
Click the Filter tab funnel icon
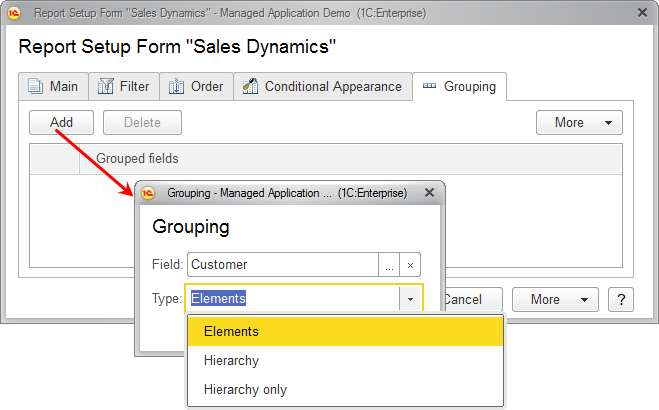point(105,86)
